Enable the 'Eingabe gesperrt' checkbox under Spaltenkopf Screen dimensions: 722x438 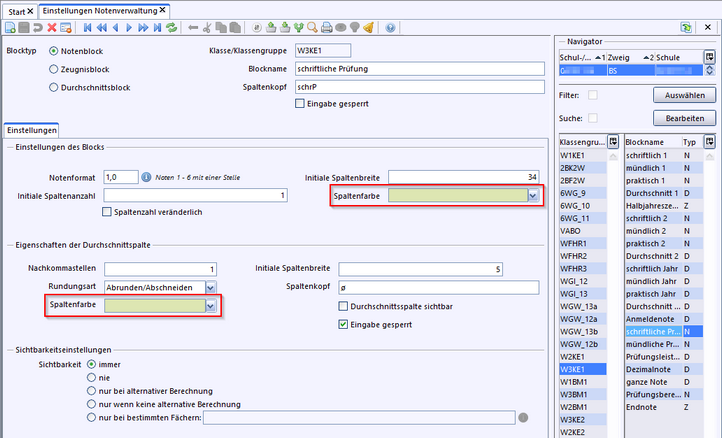(x=301, y=102)
